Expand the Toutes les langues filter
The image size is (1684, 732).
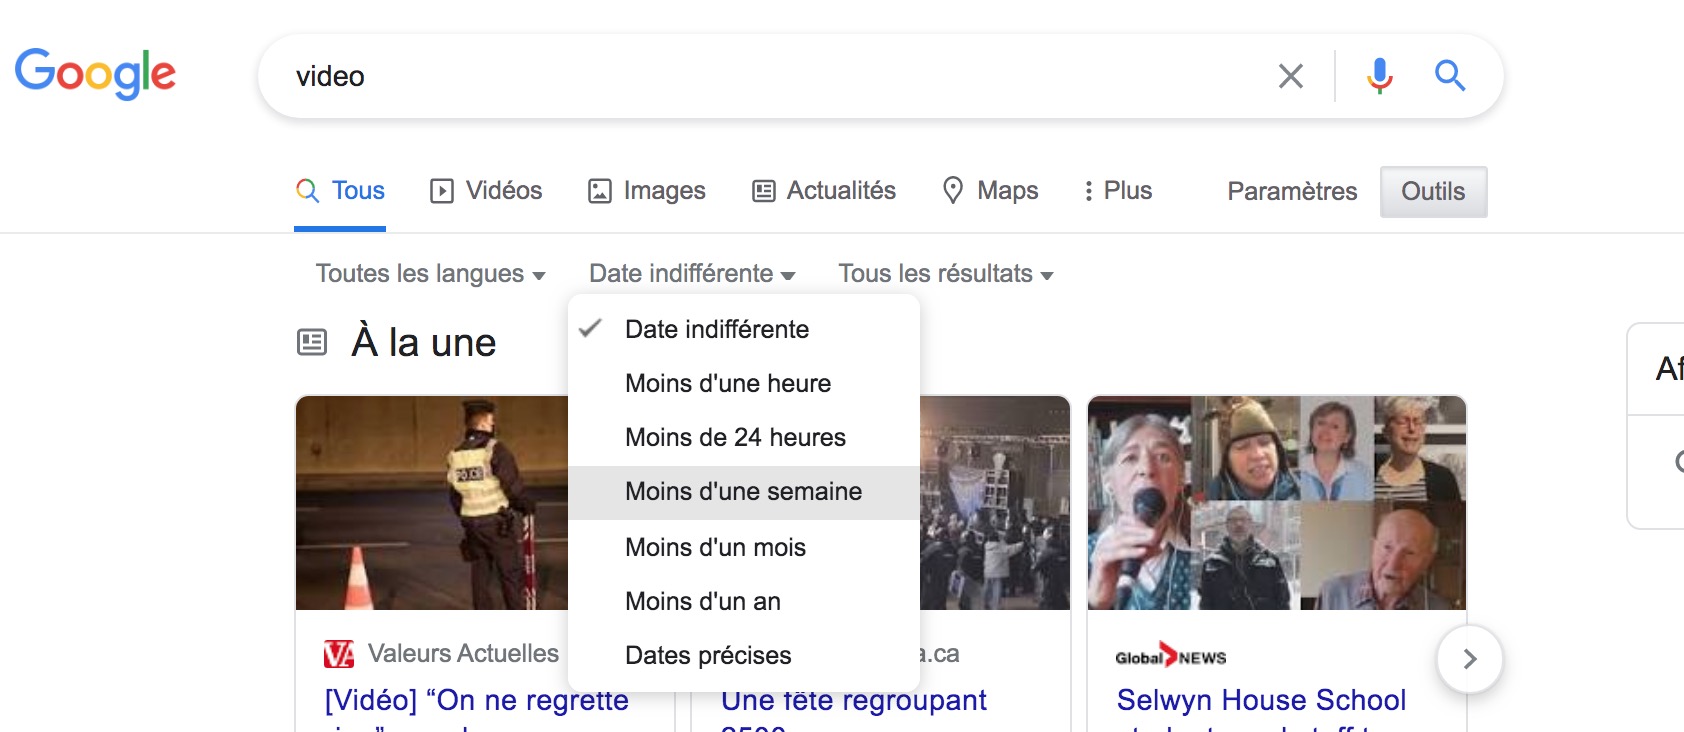click(x=430, y=274)
